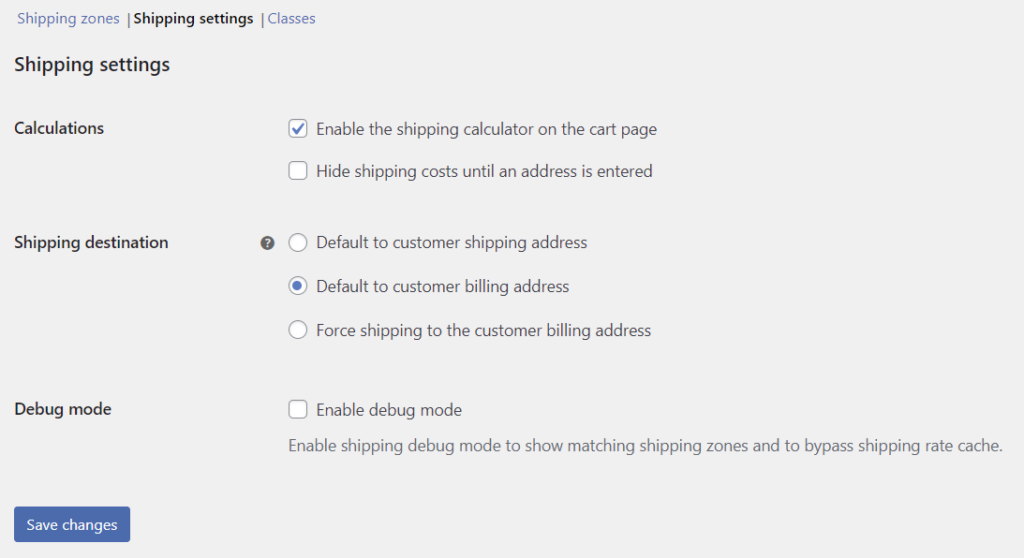Viewport: 1024px width, 558px height.
Task: Select Default to customer shipping address radio
Action: (298, 242)
